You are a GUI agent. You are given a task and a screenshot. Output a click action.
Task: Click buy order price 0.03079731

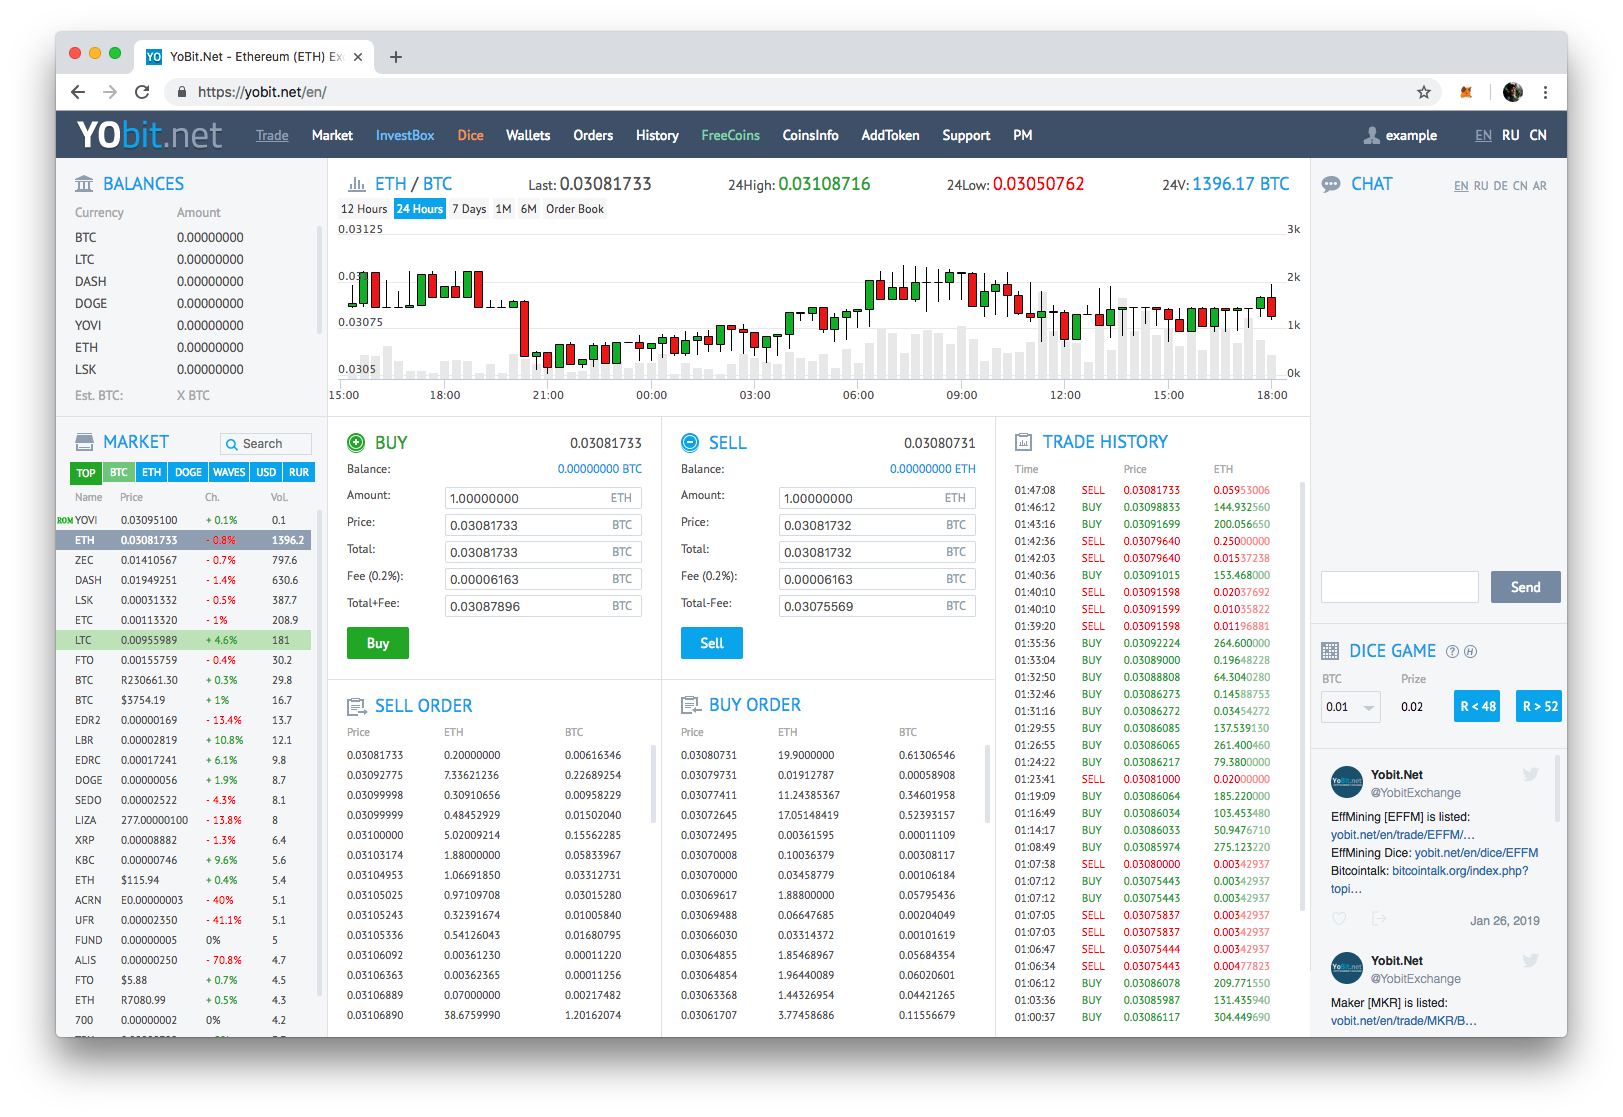(709, 775)
